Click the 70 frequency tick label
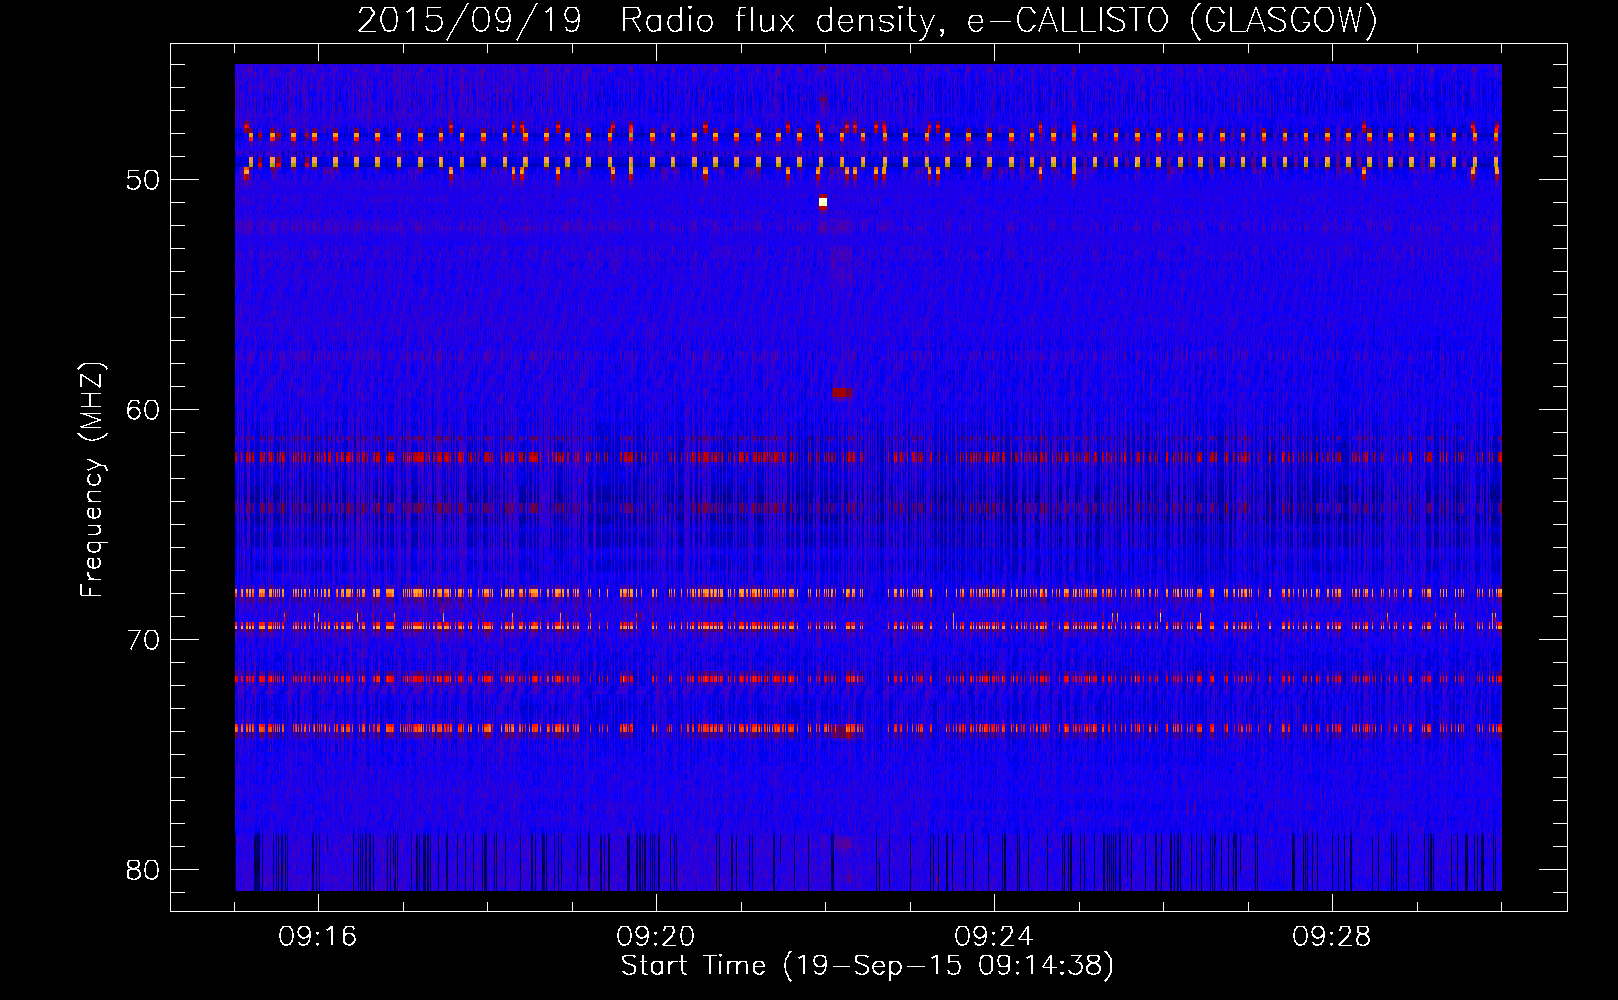This screenshot has width=1618, height=1000. (x=143, y=639)
